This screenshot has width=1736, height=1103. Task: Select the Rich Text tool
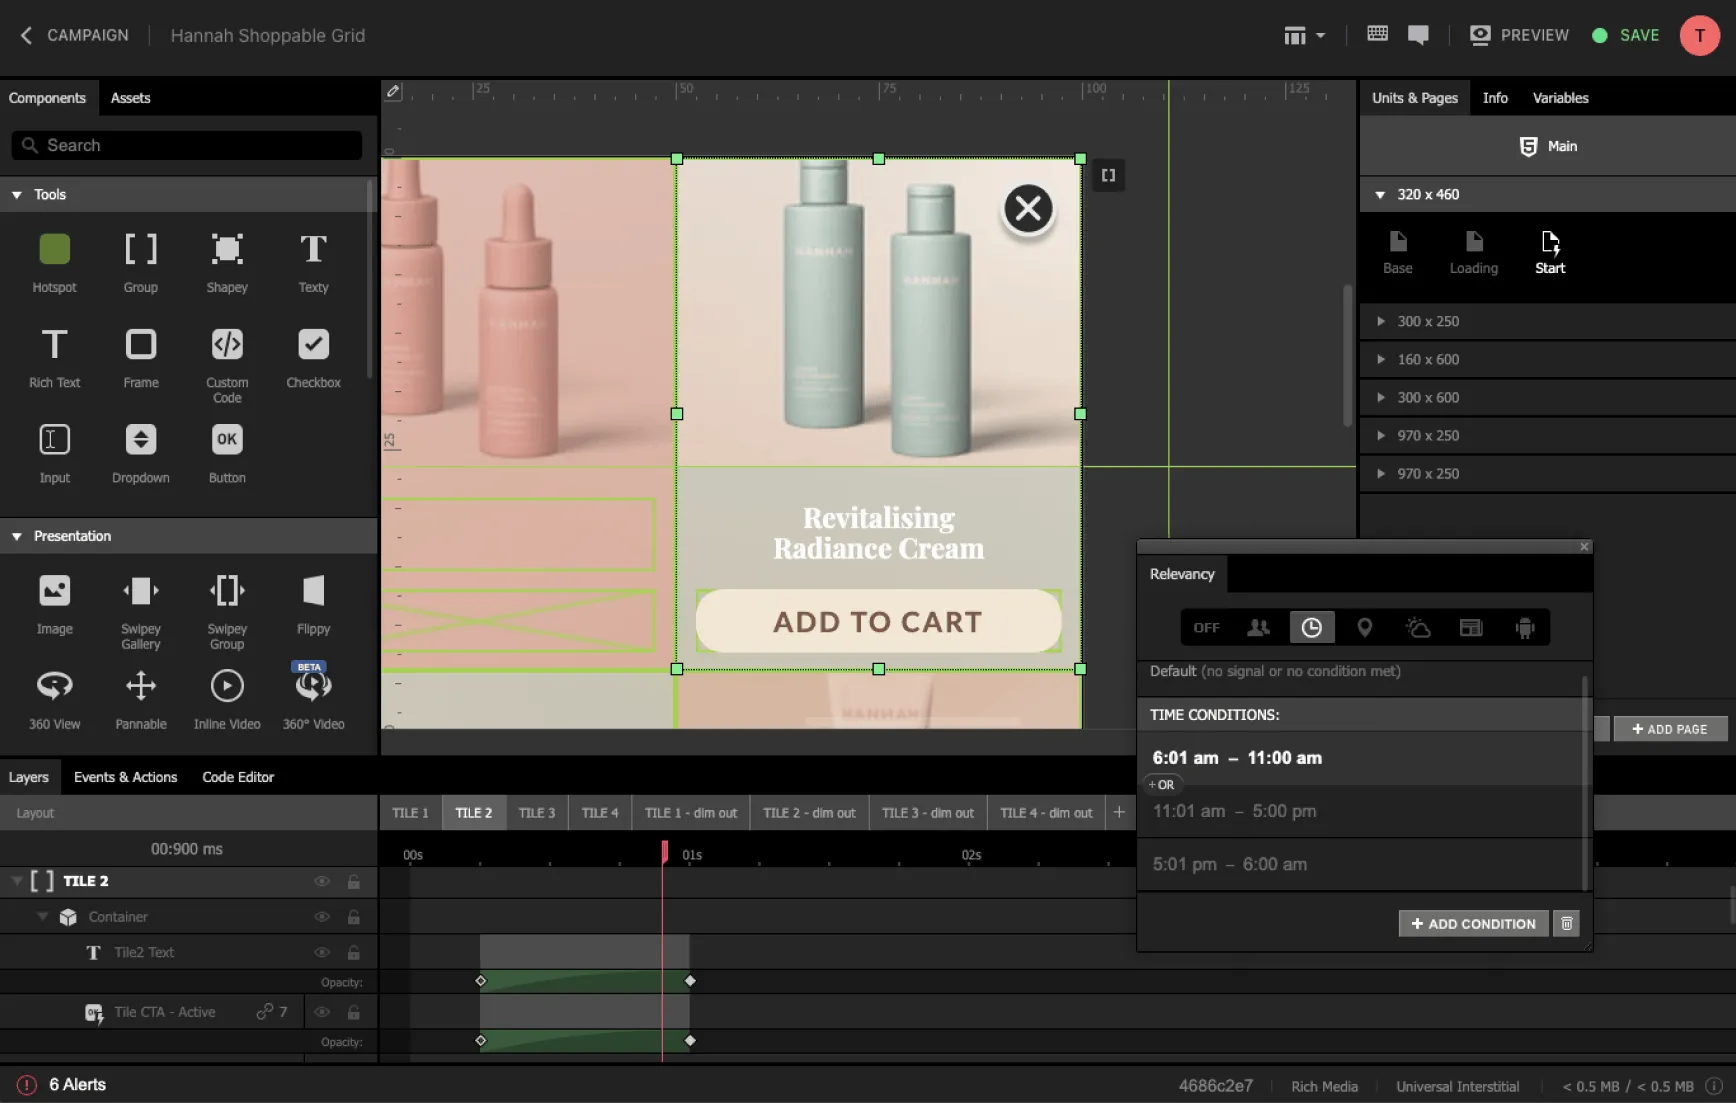tap(54, 357)
